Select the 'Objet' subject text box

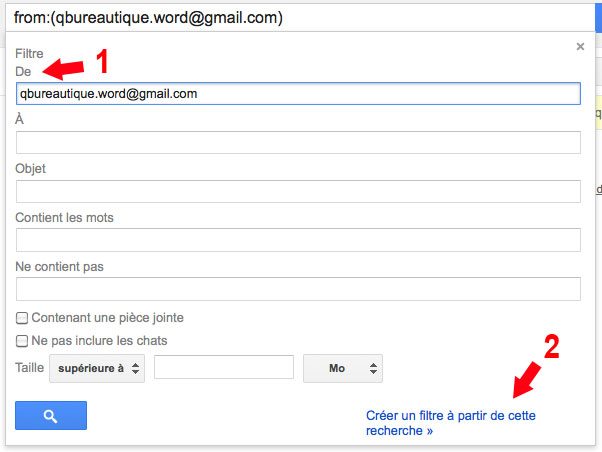(298, 191)
